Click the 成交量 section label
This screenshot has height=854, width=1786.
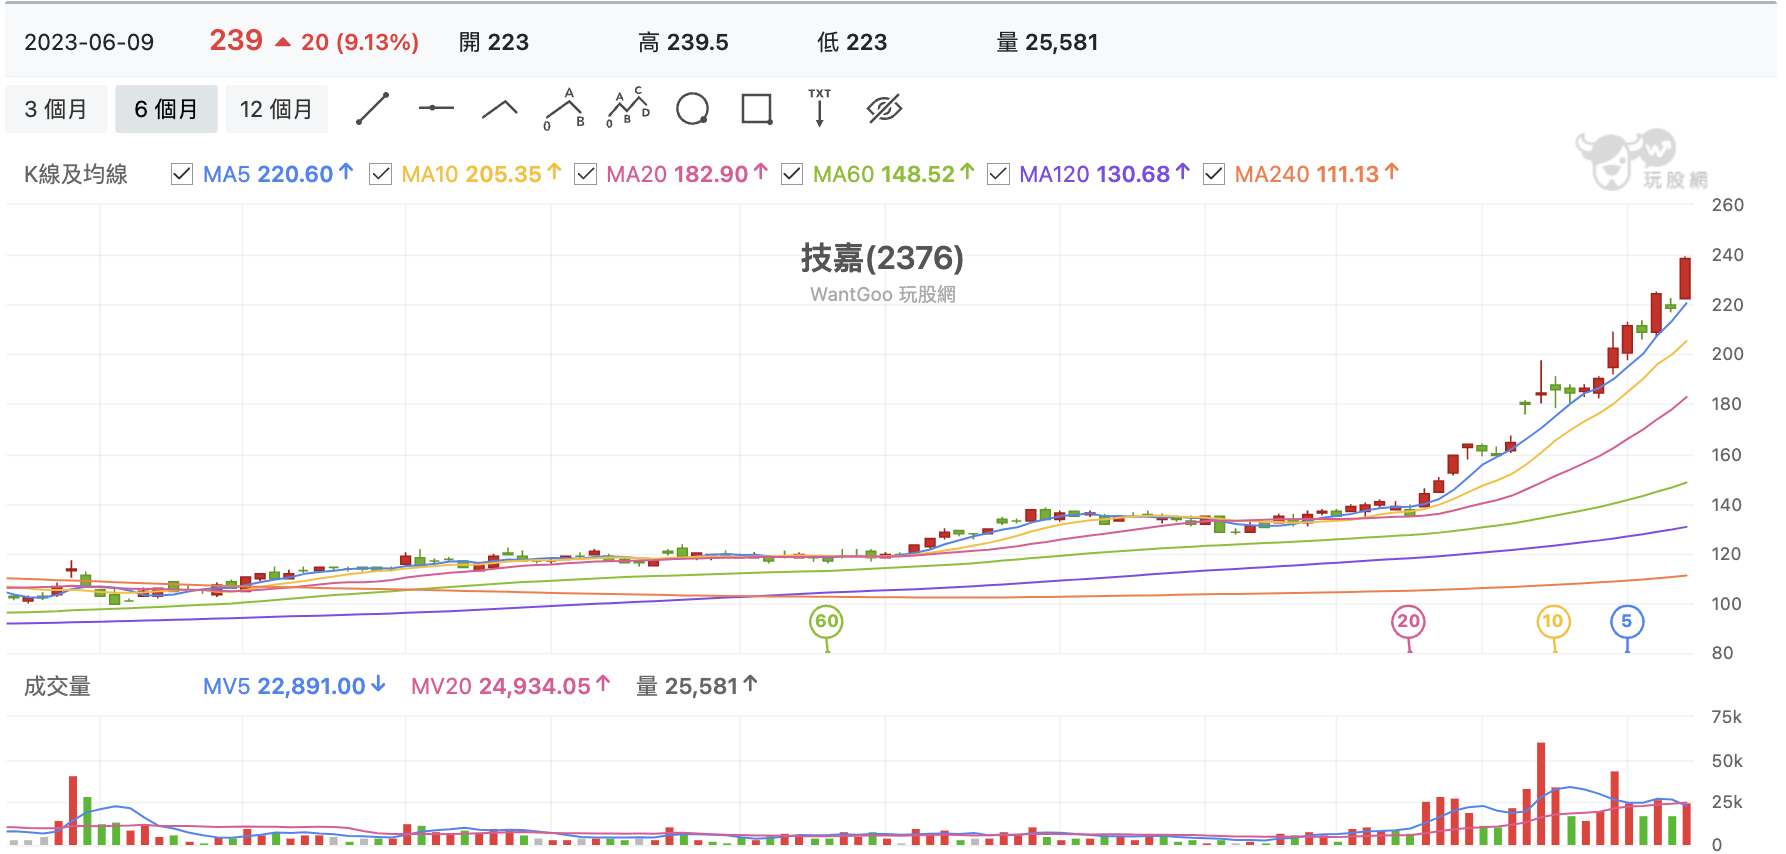tap(57, 686)
